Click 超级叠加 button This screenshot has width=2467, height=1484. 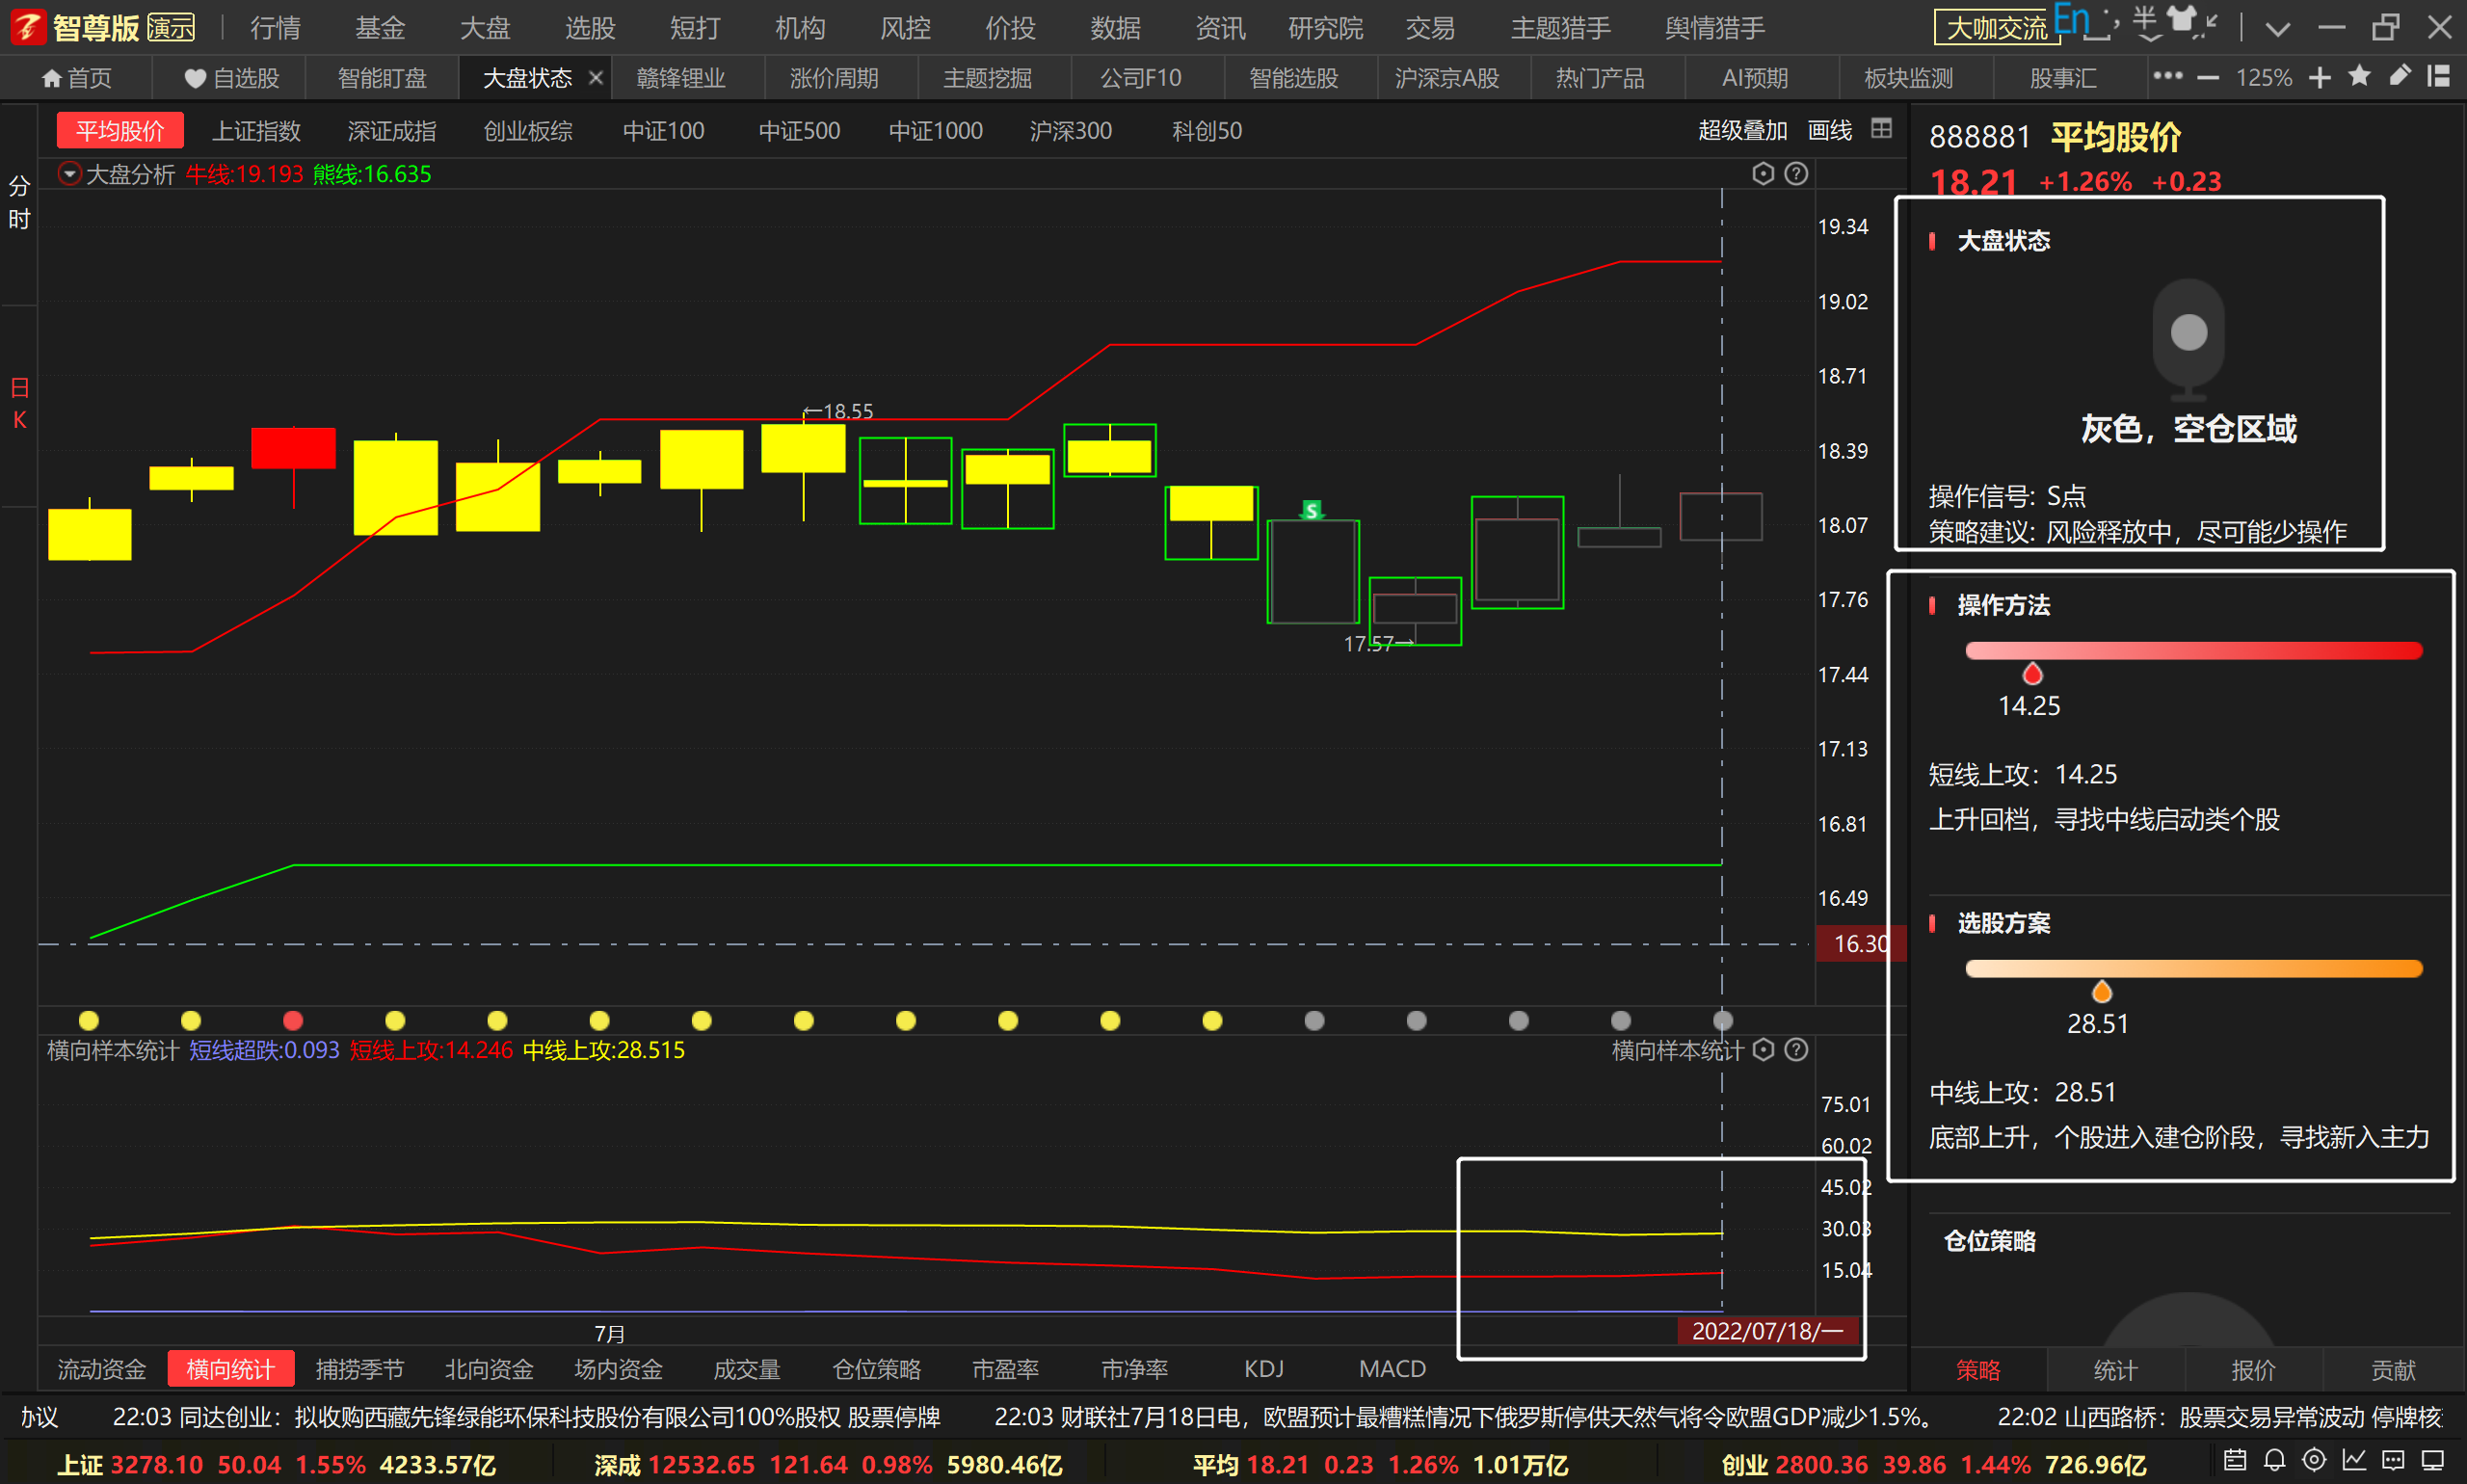click(x=1742, y=130)
